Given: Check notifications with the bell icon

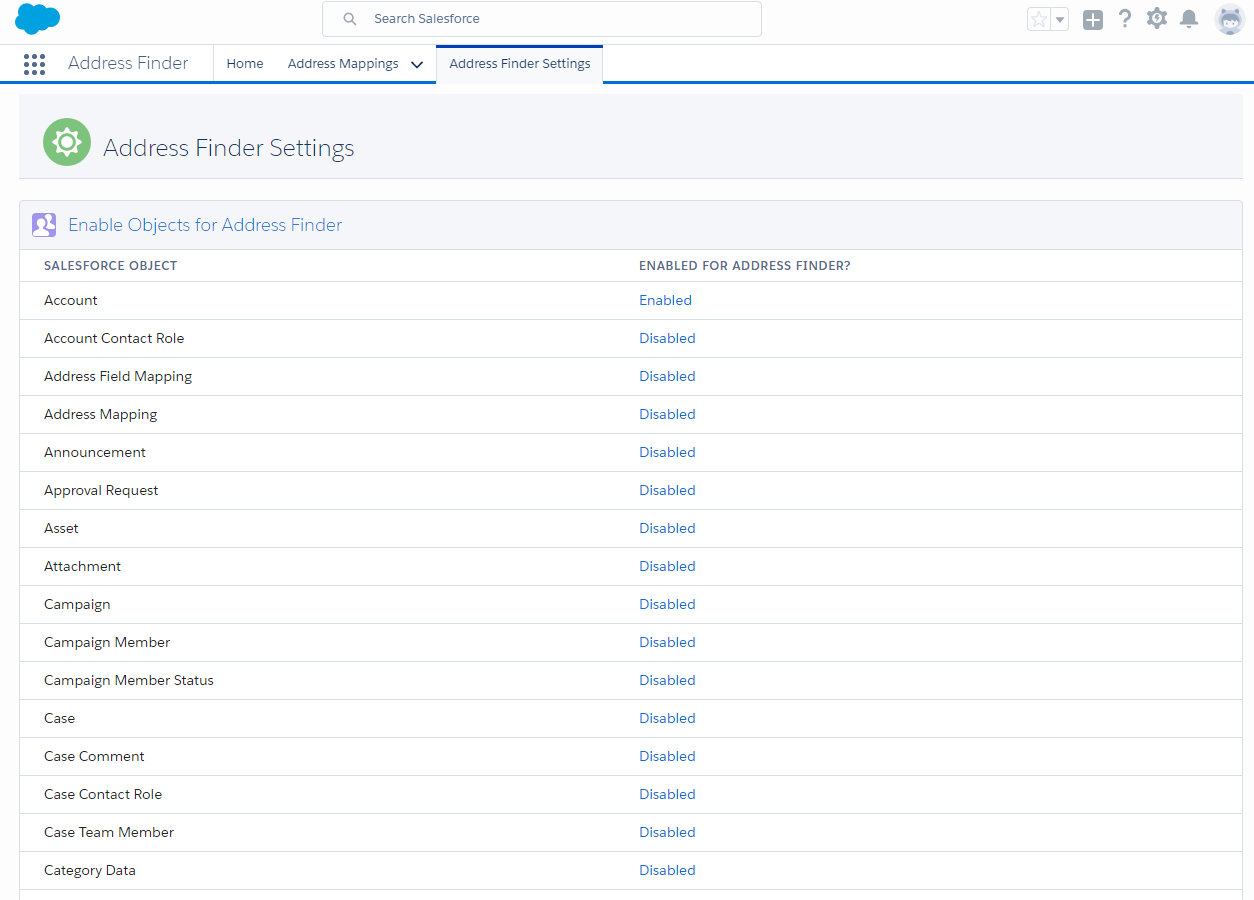Looking at the screenshot, I should pyautogui.click(x=1189, y=18).
